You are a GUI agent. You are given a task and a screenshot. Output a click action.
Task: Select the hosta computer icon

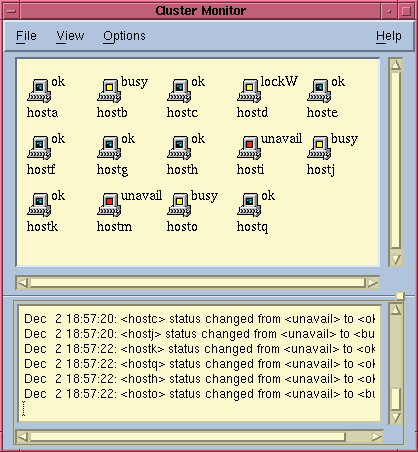tap(39, 91)
